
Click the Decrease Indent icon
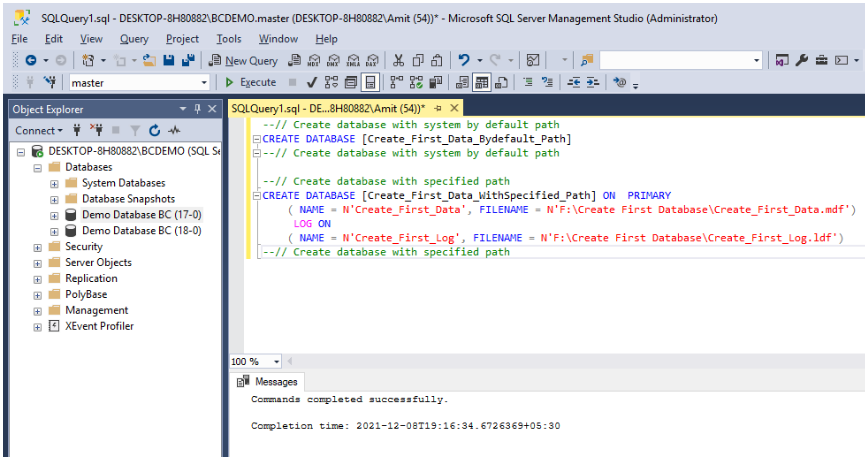(574, 82)
